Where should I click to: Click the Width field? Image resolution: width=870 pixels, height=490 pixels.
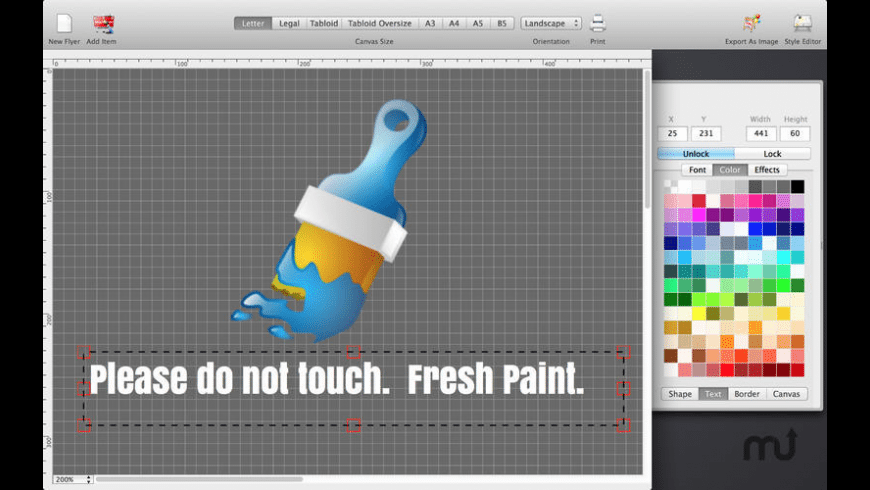click(x=761, y=133)
